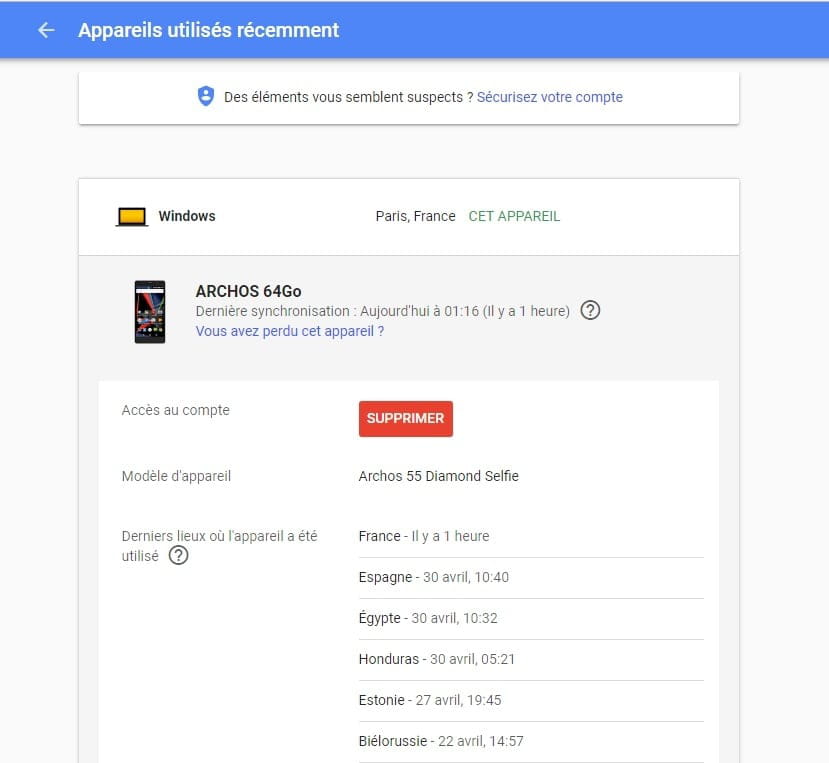
Task: Click the "Modèle d'appareil" label
Action: [x=176, y=476]
